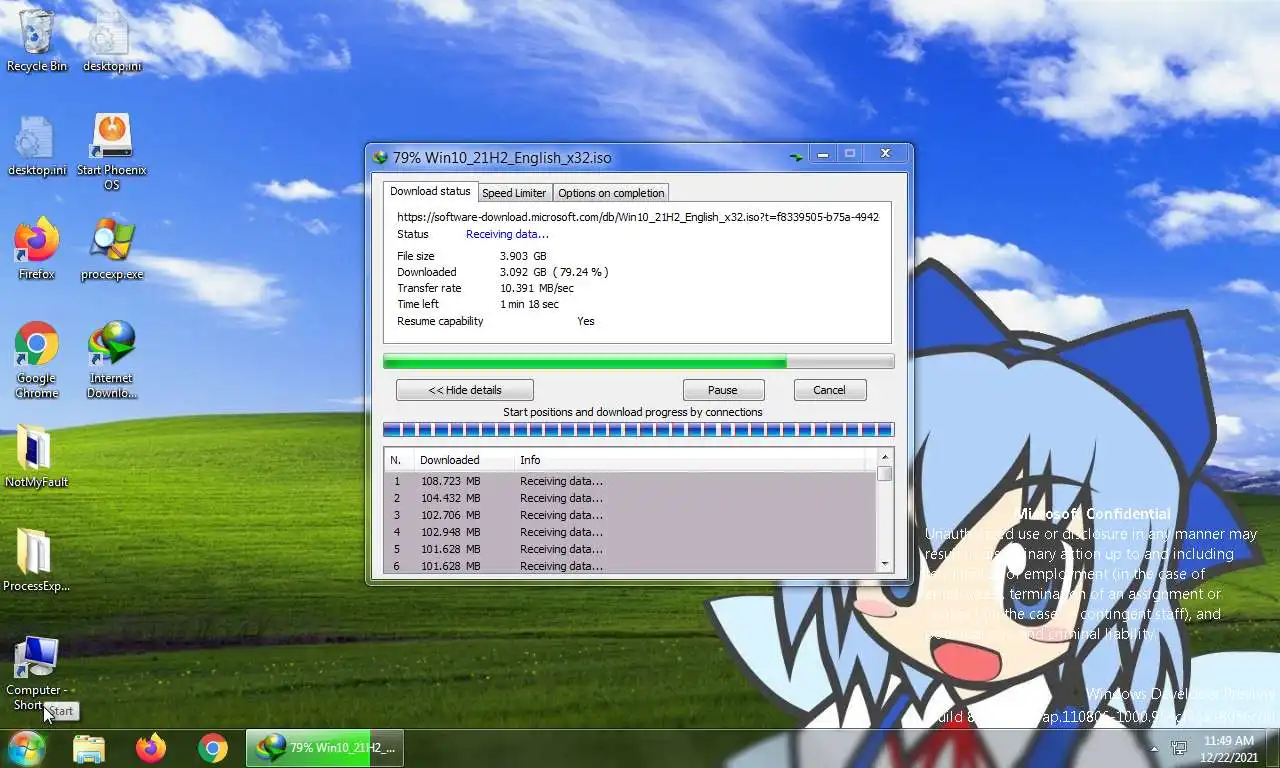Activate the 79% Win10_21H2 download taskbar button

(325, 748)
